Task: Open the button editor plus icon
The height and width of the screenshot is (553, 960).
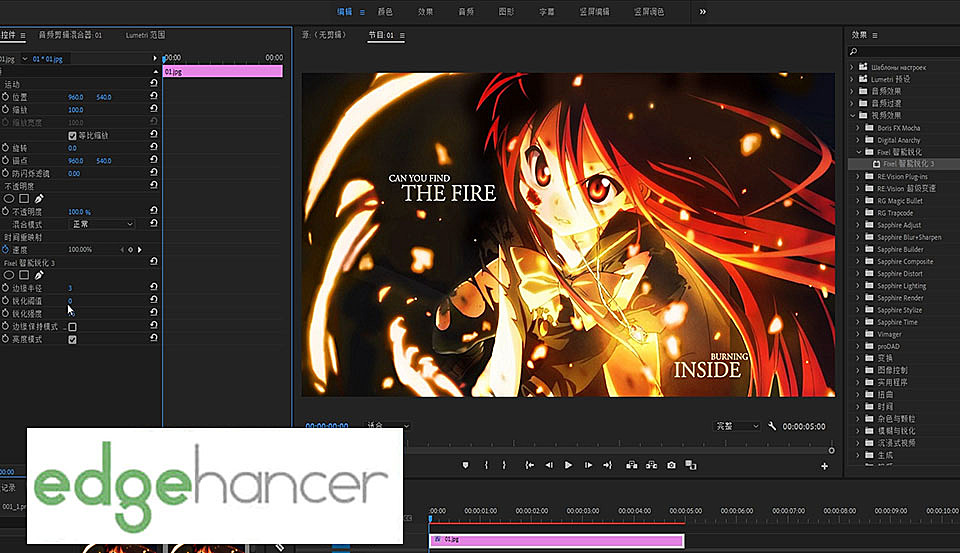Action: tap(825, 466)
